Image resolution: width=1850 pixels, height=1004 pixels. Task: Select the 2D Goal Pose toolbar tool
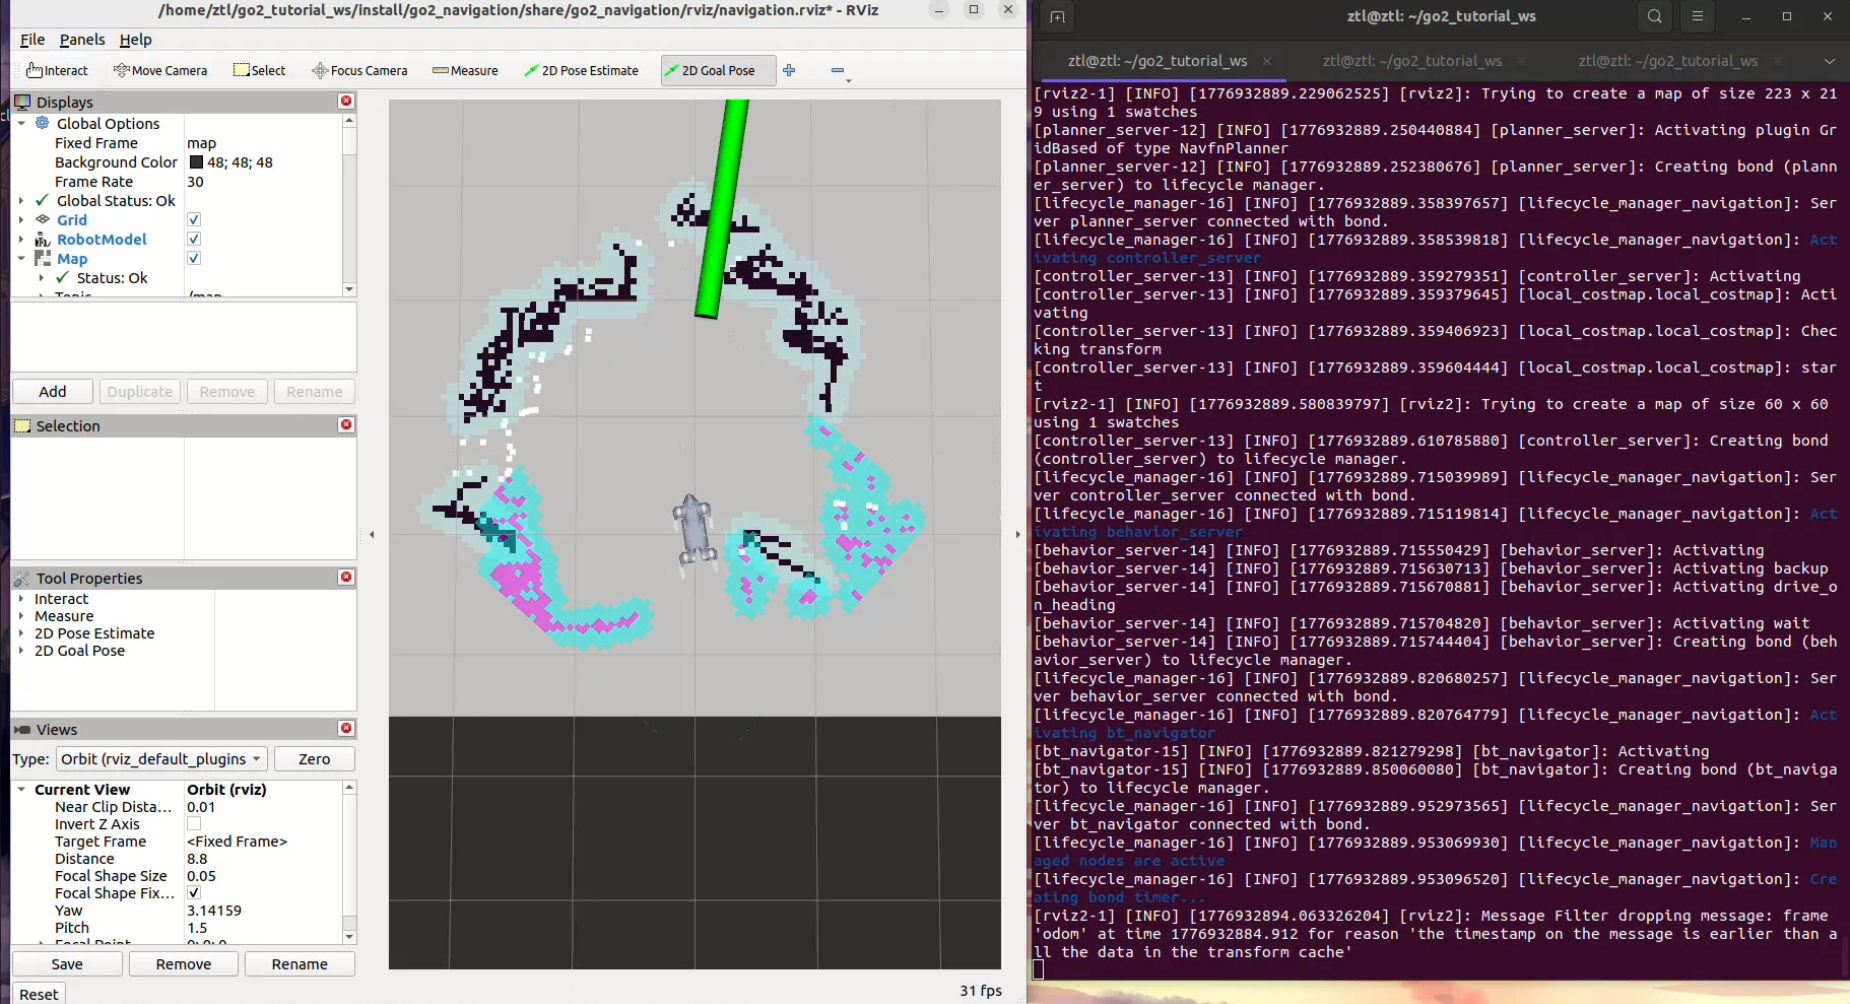point(718,70)
